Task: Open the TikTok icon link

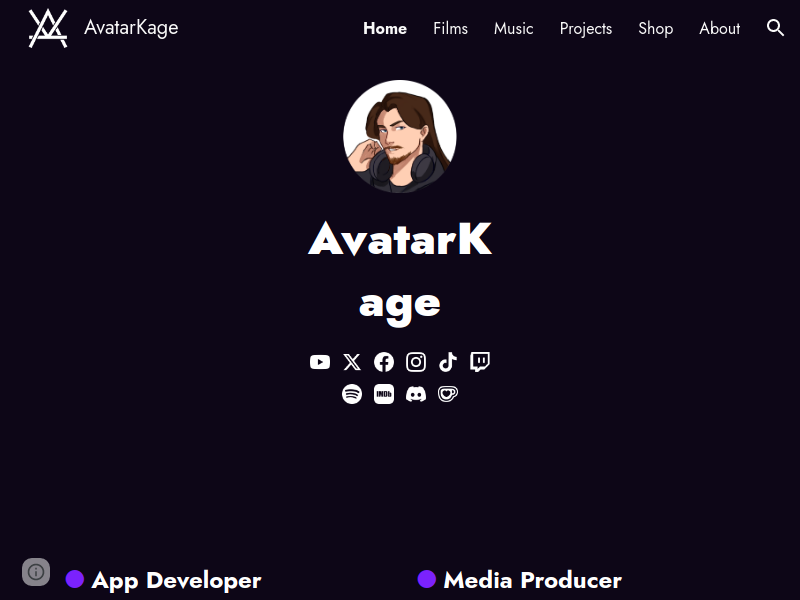Action: (448, 362)
